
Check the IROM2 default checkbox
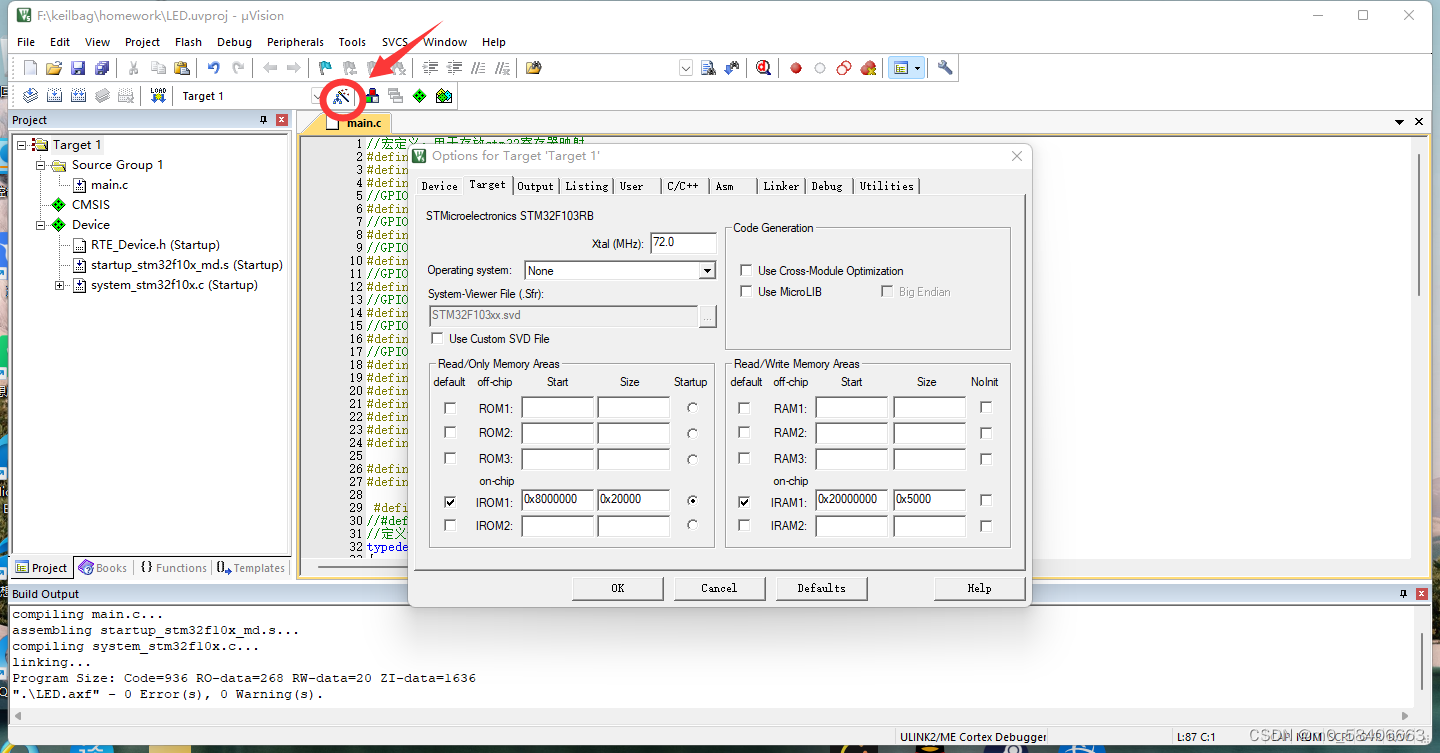point(450,525)
